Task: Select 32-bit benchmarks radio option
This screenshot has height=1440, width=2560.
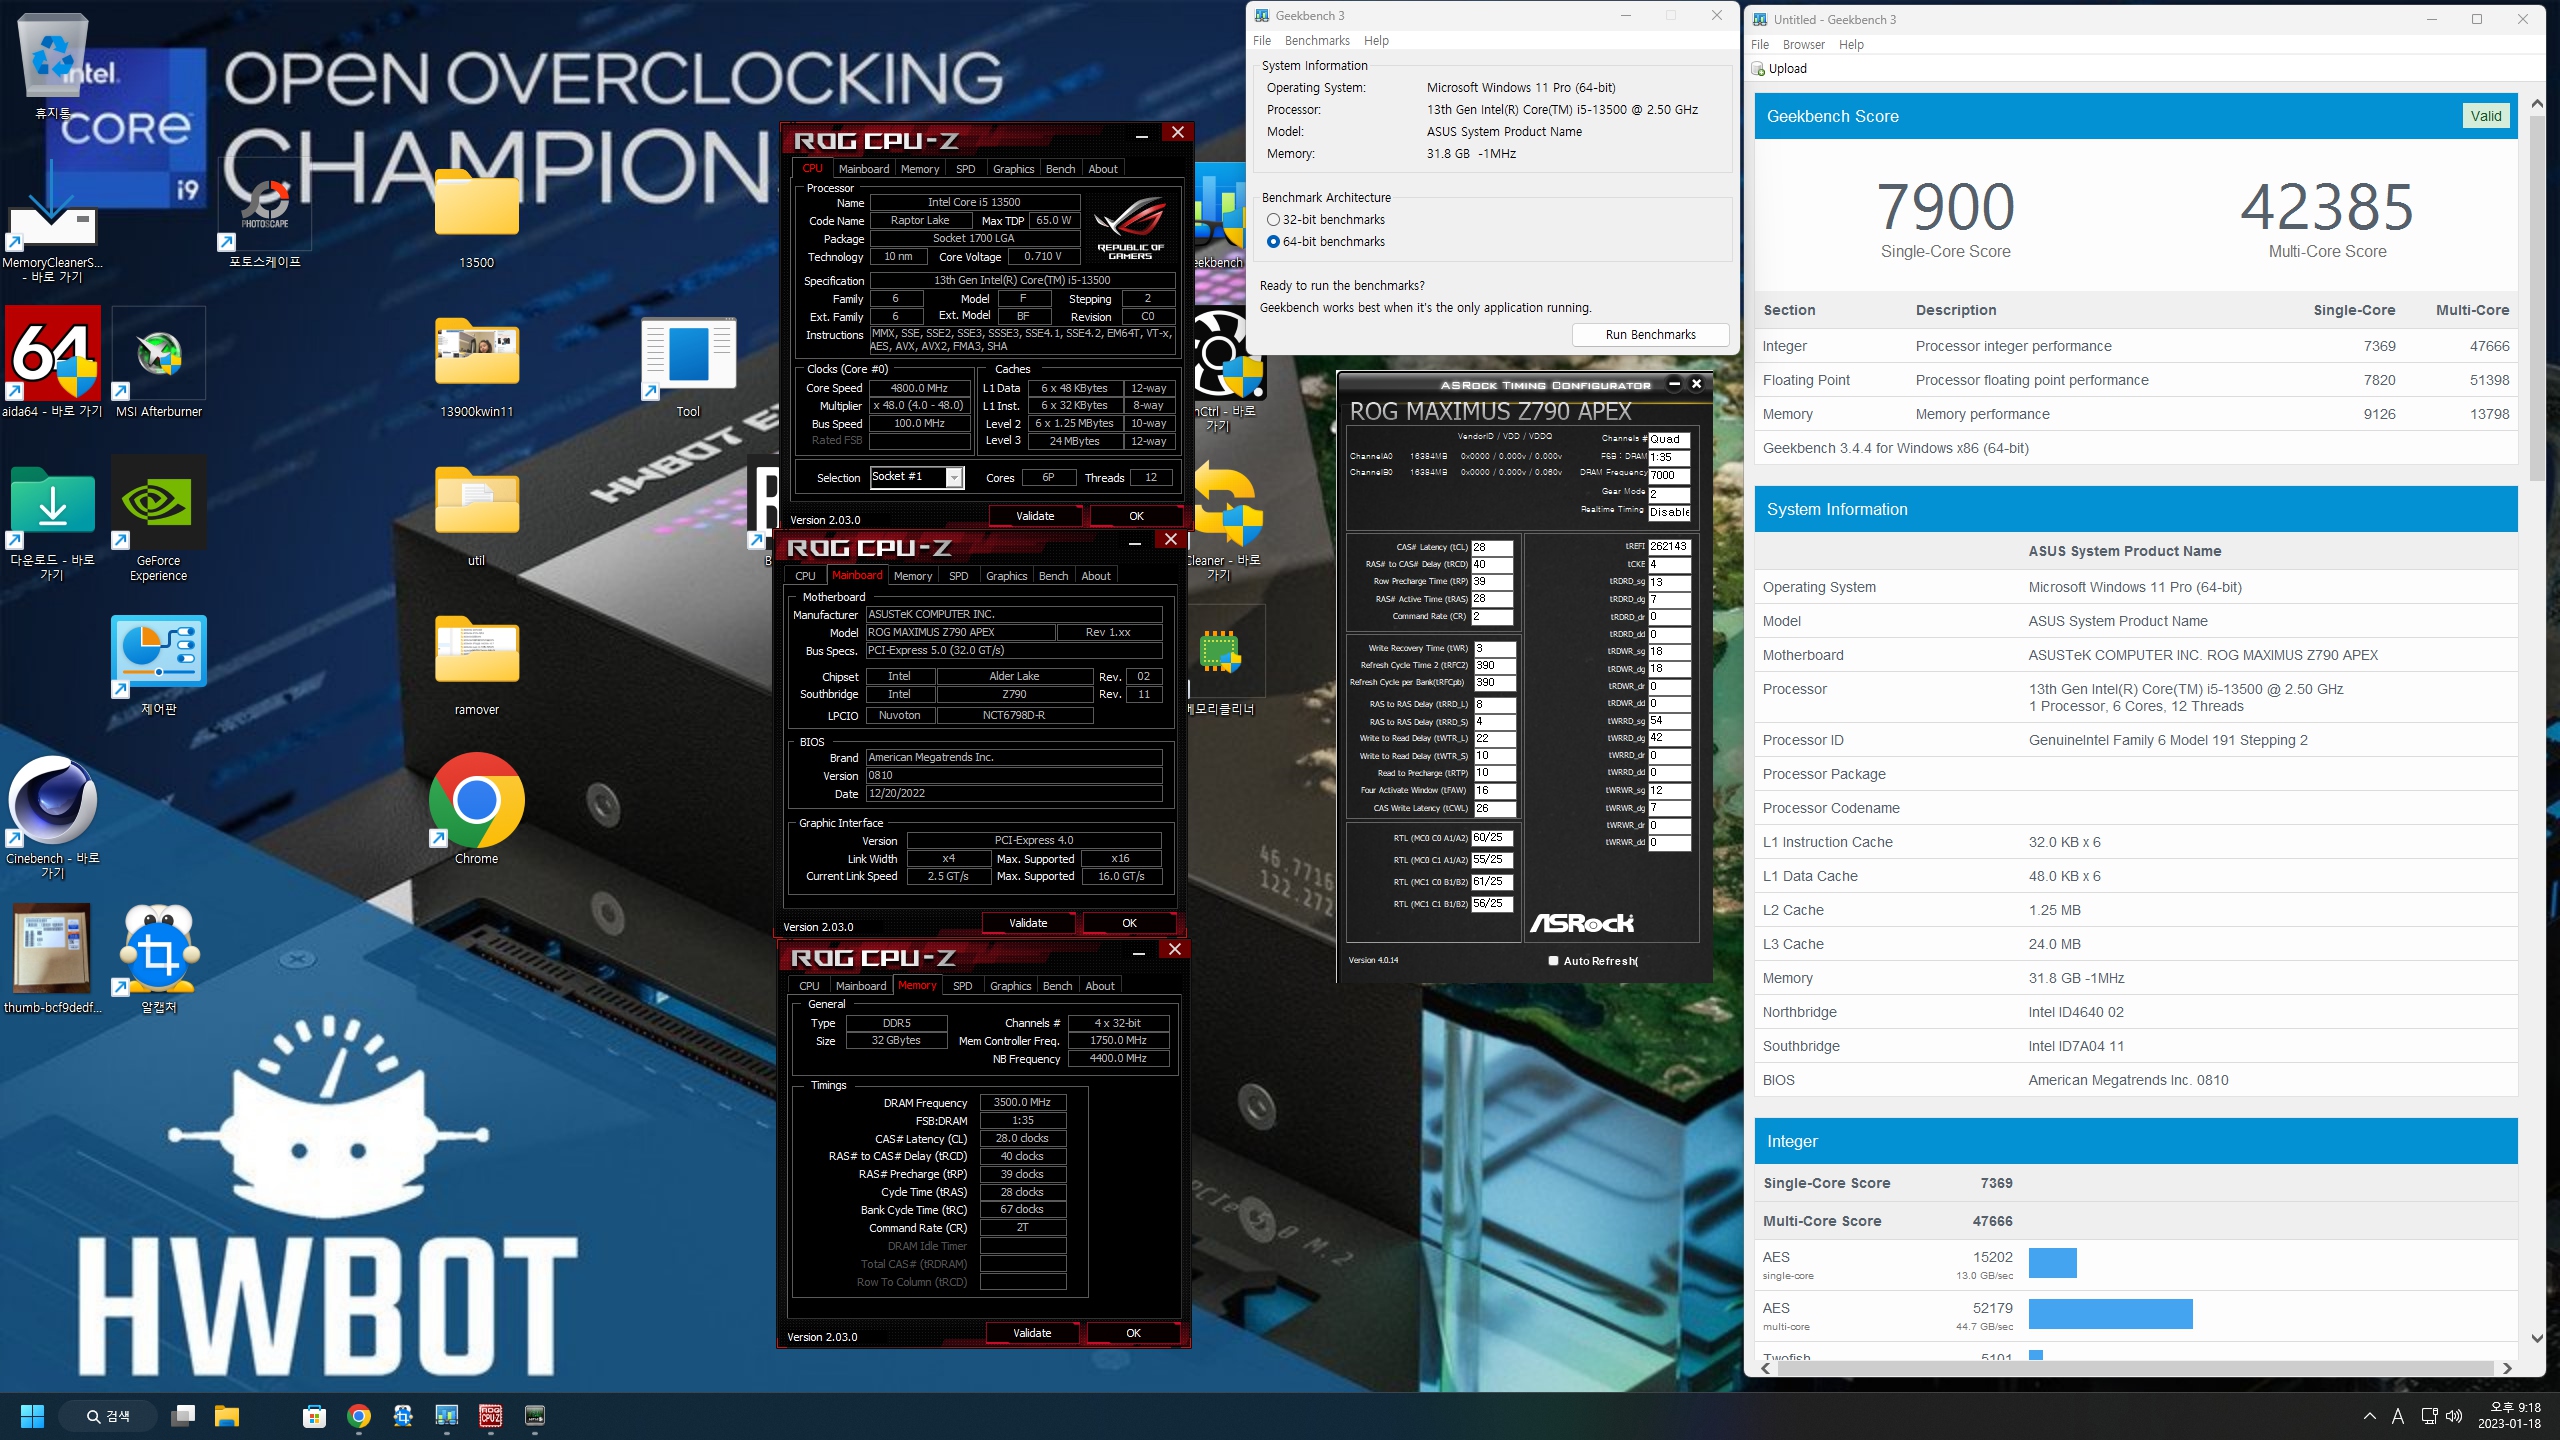Action: 1273,220
